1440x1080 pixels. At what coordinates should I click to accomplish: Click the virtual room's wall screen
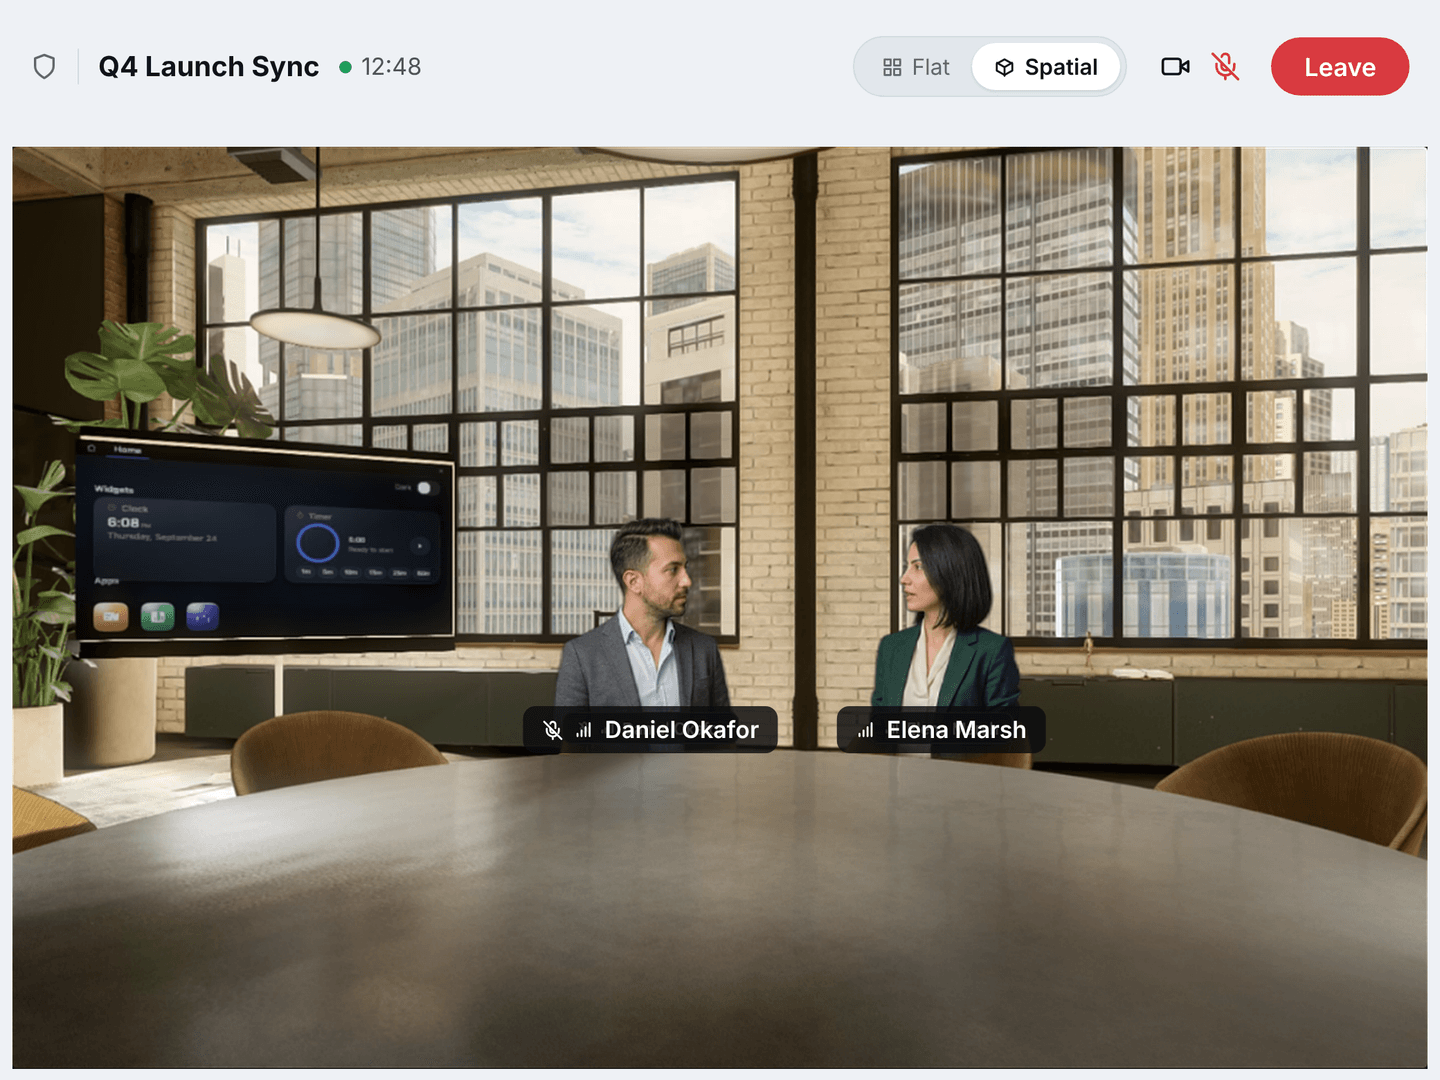pos(266,547)
